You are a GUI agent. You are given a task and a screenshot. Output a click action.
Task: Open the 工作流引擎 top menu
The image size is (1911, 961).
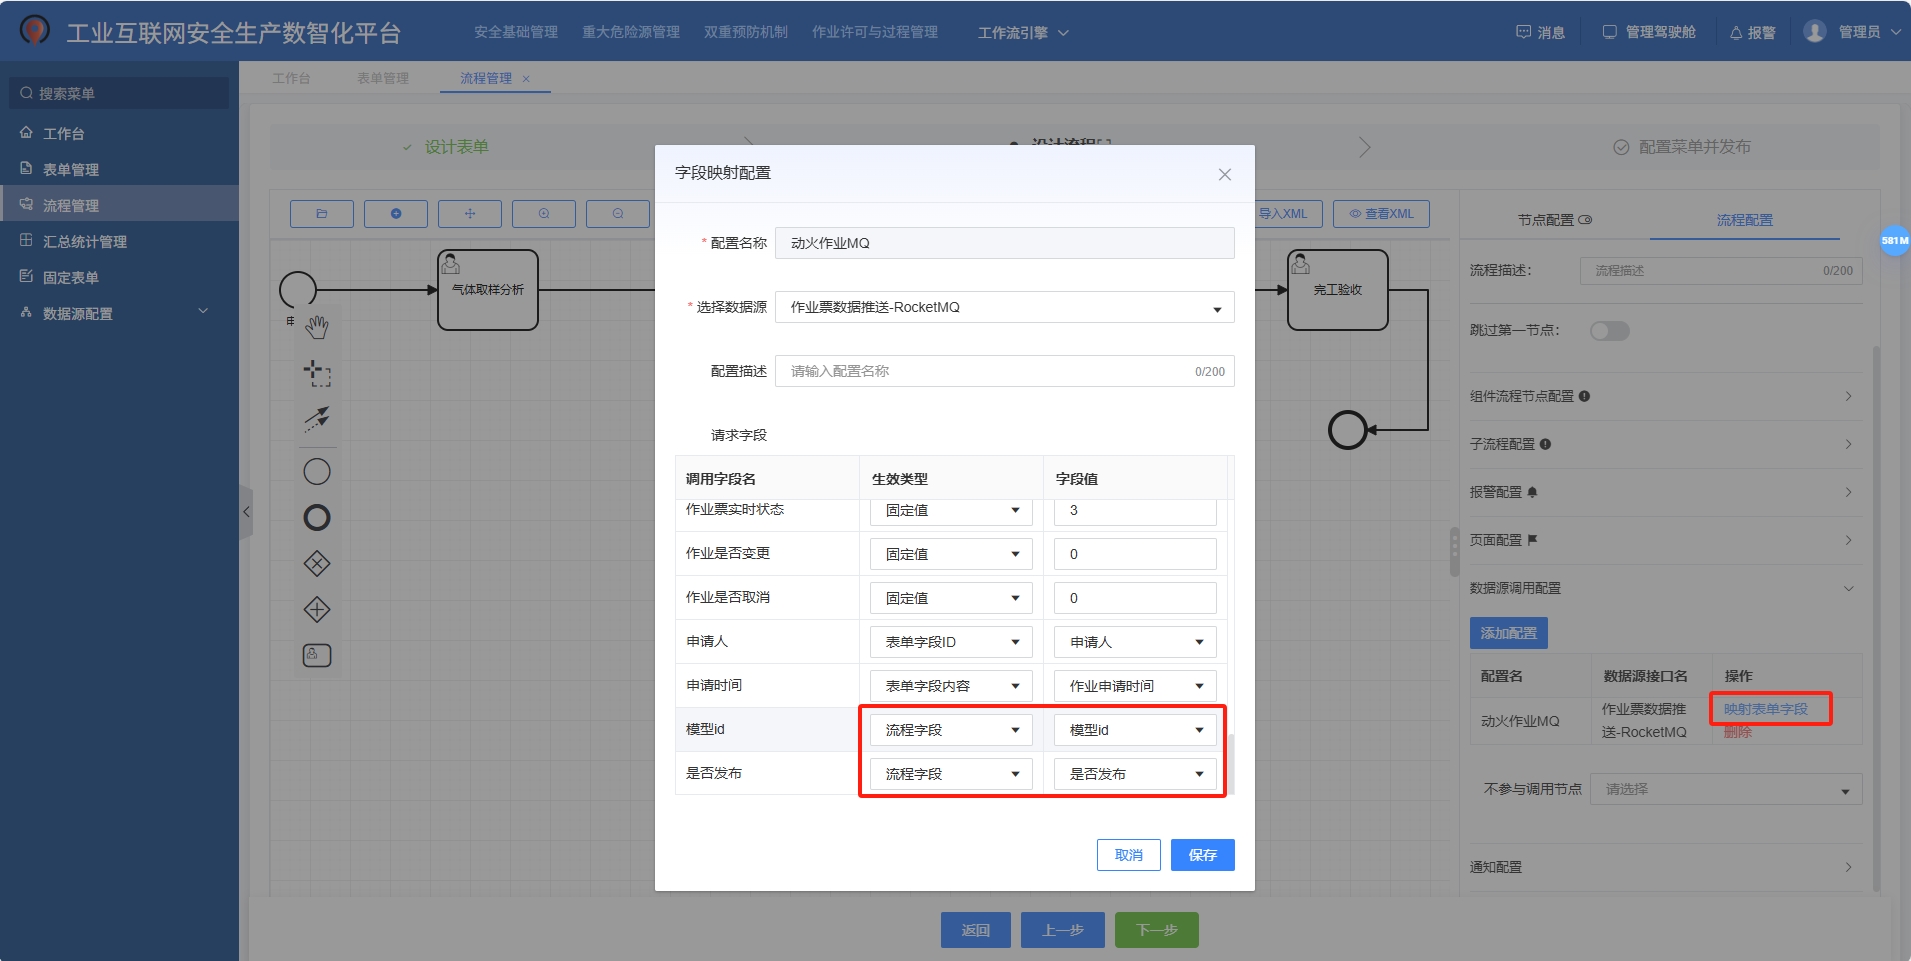click(x=1023, y=32)
